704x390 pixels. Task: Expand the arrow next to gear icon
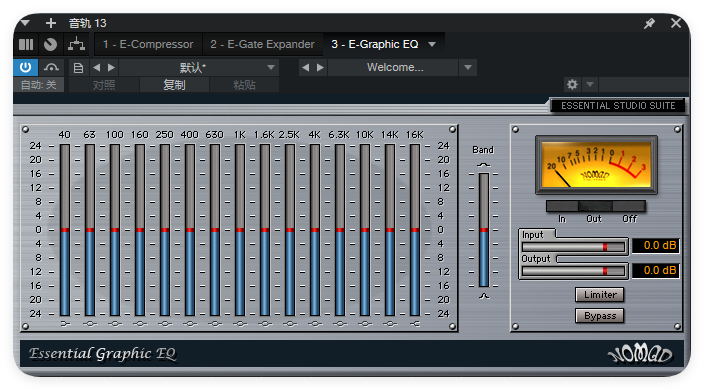(x=590, y=84)
